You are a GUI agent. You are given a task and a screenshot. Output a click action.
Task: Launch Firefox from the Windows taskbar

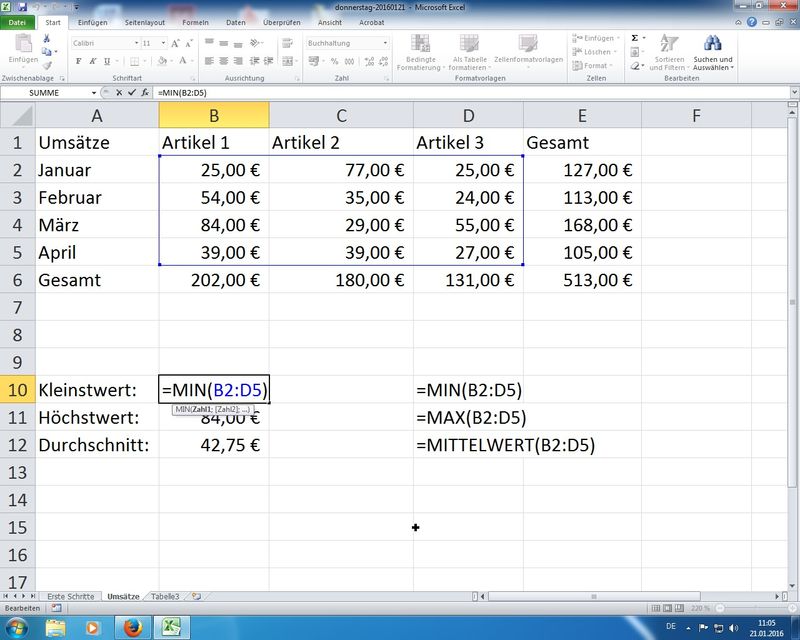132,626
